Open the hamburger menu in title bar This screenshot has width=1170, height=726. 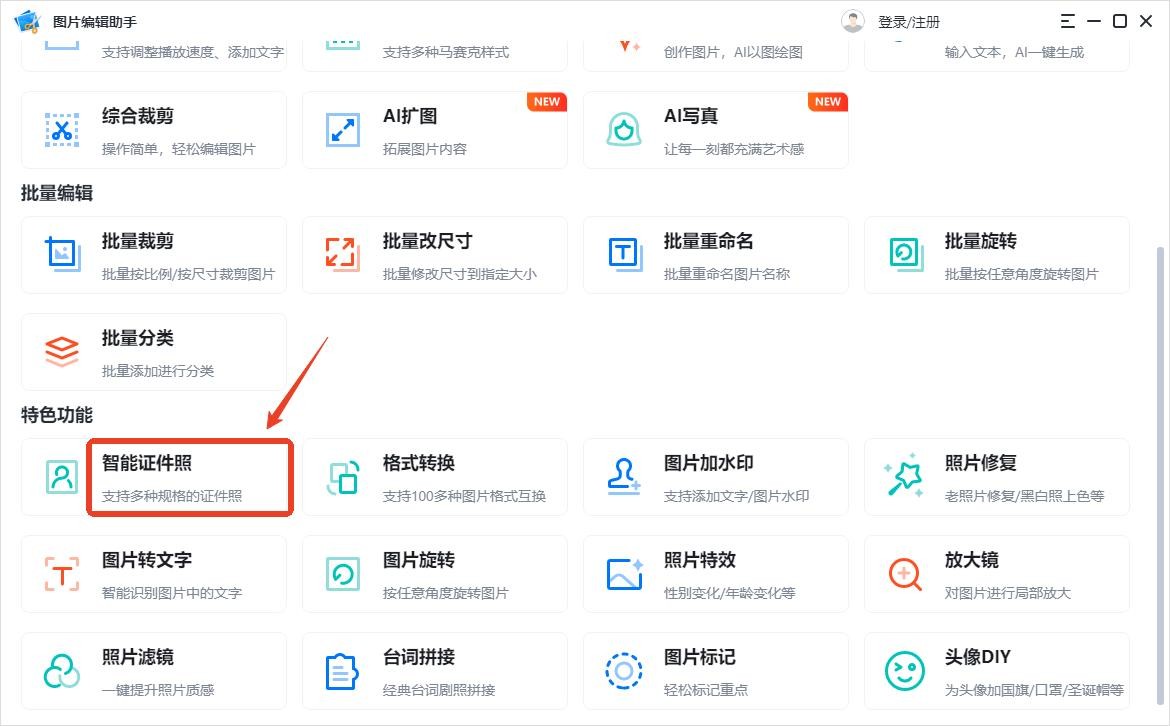pos(1068,21)
